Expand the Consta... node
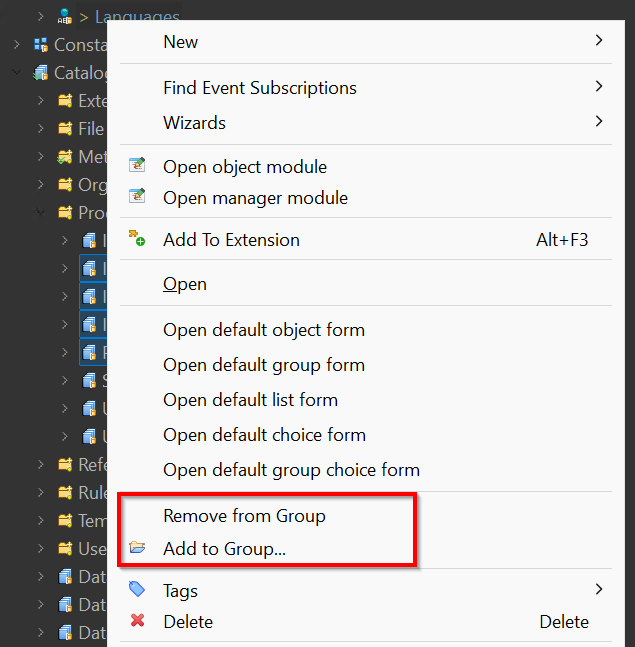Screen dimensions: 635x647 (17, 45)
